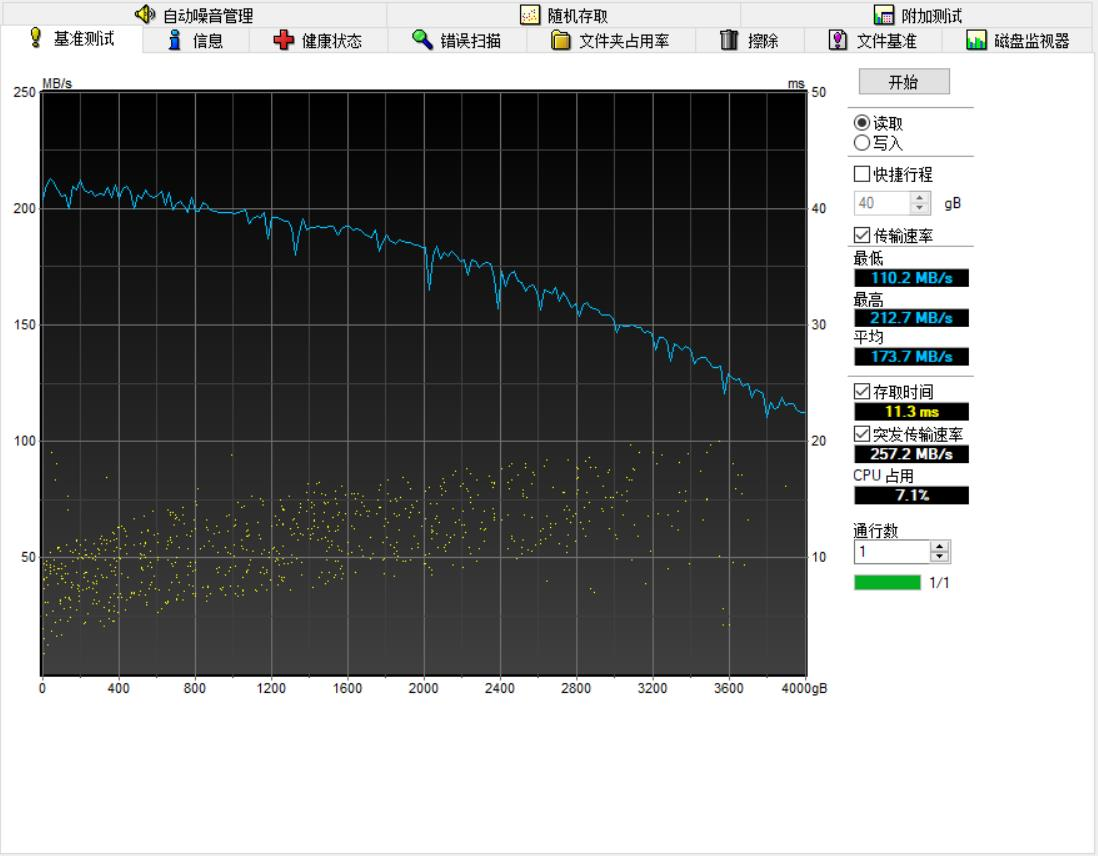The width and height of the screenshot is (1098, 856).
Task: Select the Read (读取) radio button
Action: [x=862, y=124]
